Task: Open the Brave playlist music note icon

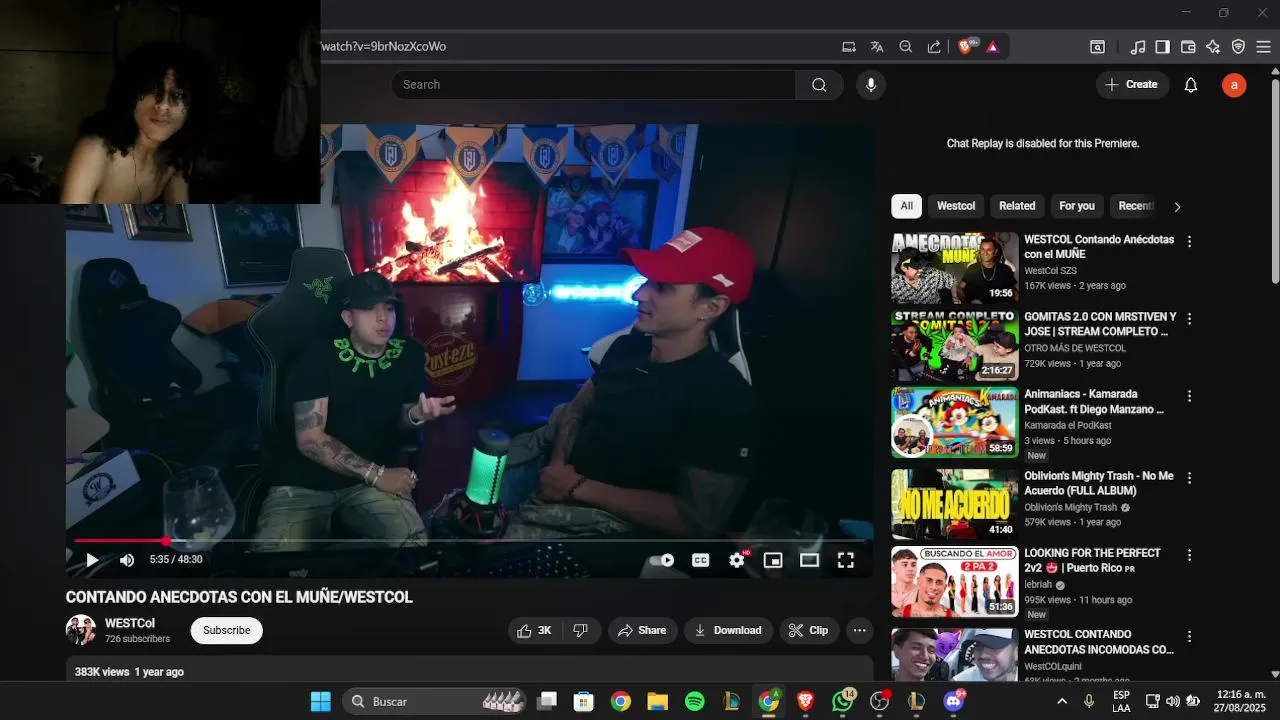Action: click(1138, 46)
